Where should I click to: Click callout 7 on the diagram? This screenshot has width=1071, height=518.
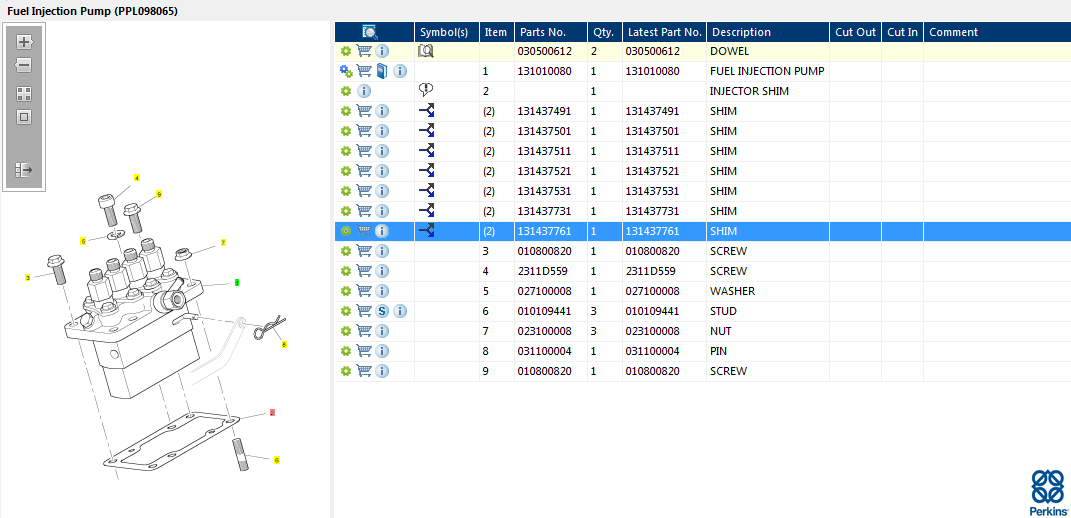223,243
